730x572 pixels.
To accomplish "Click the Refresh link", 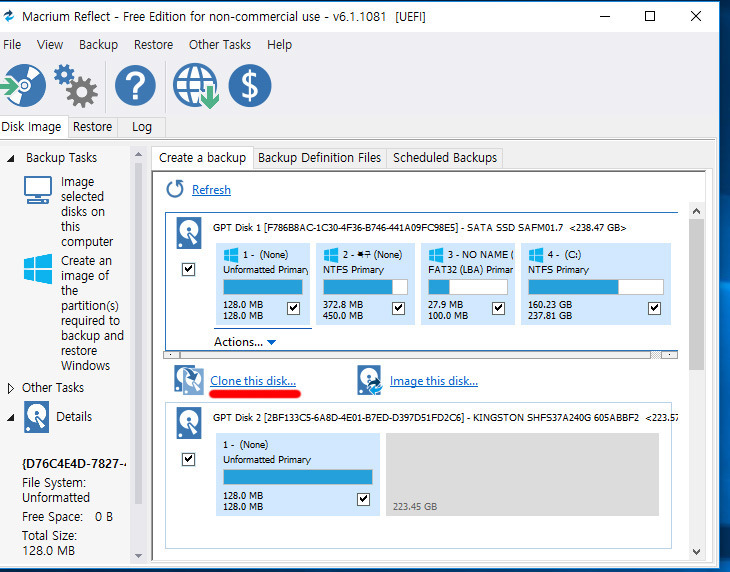I will pos(211,190).
